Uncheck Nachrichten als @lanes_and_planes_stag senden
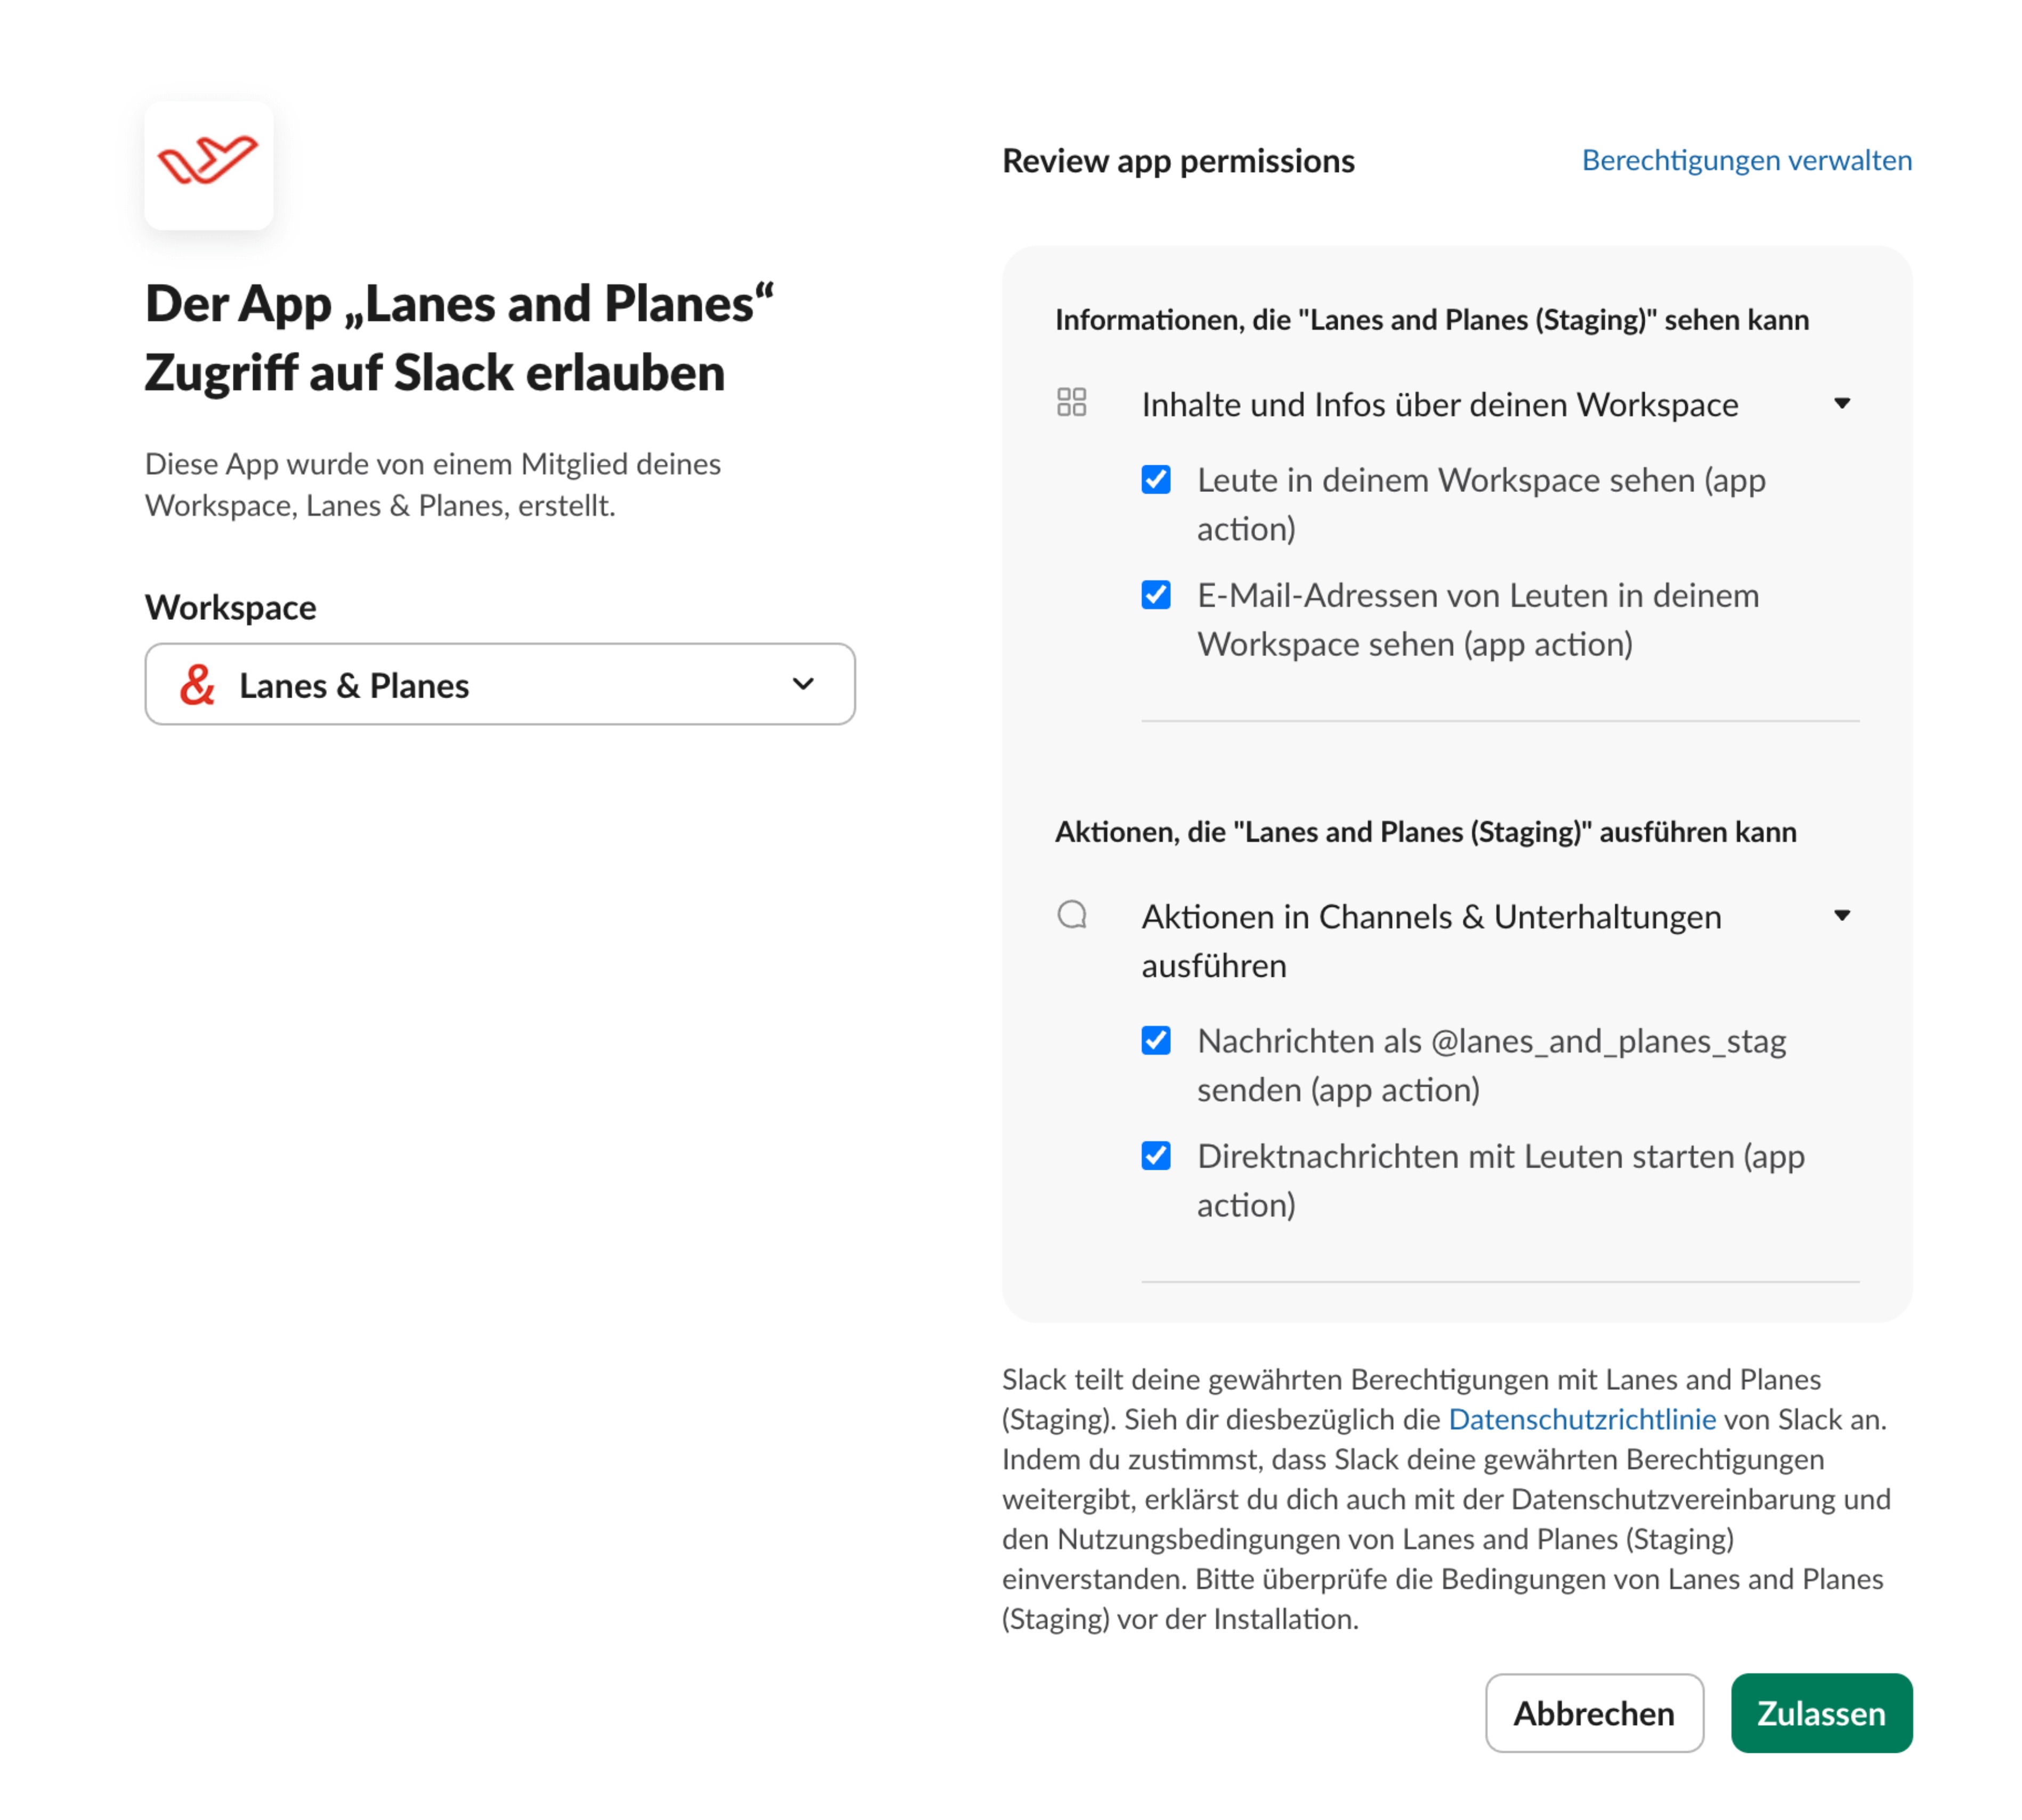 [1156, 1041]
